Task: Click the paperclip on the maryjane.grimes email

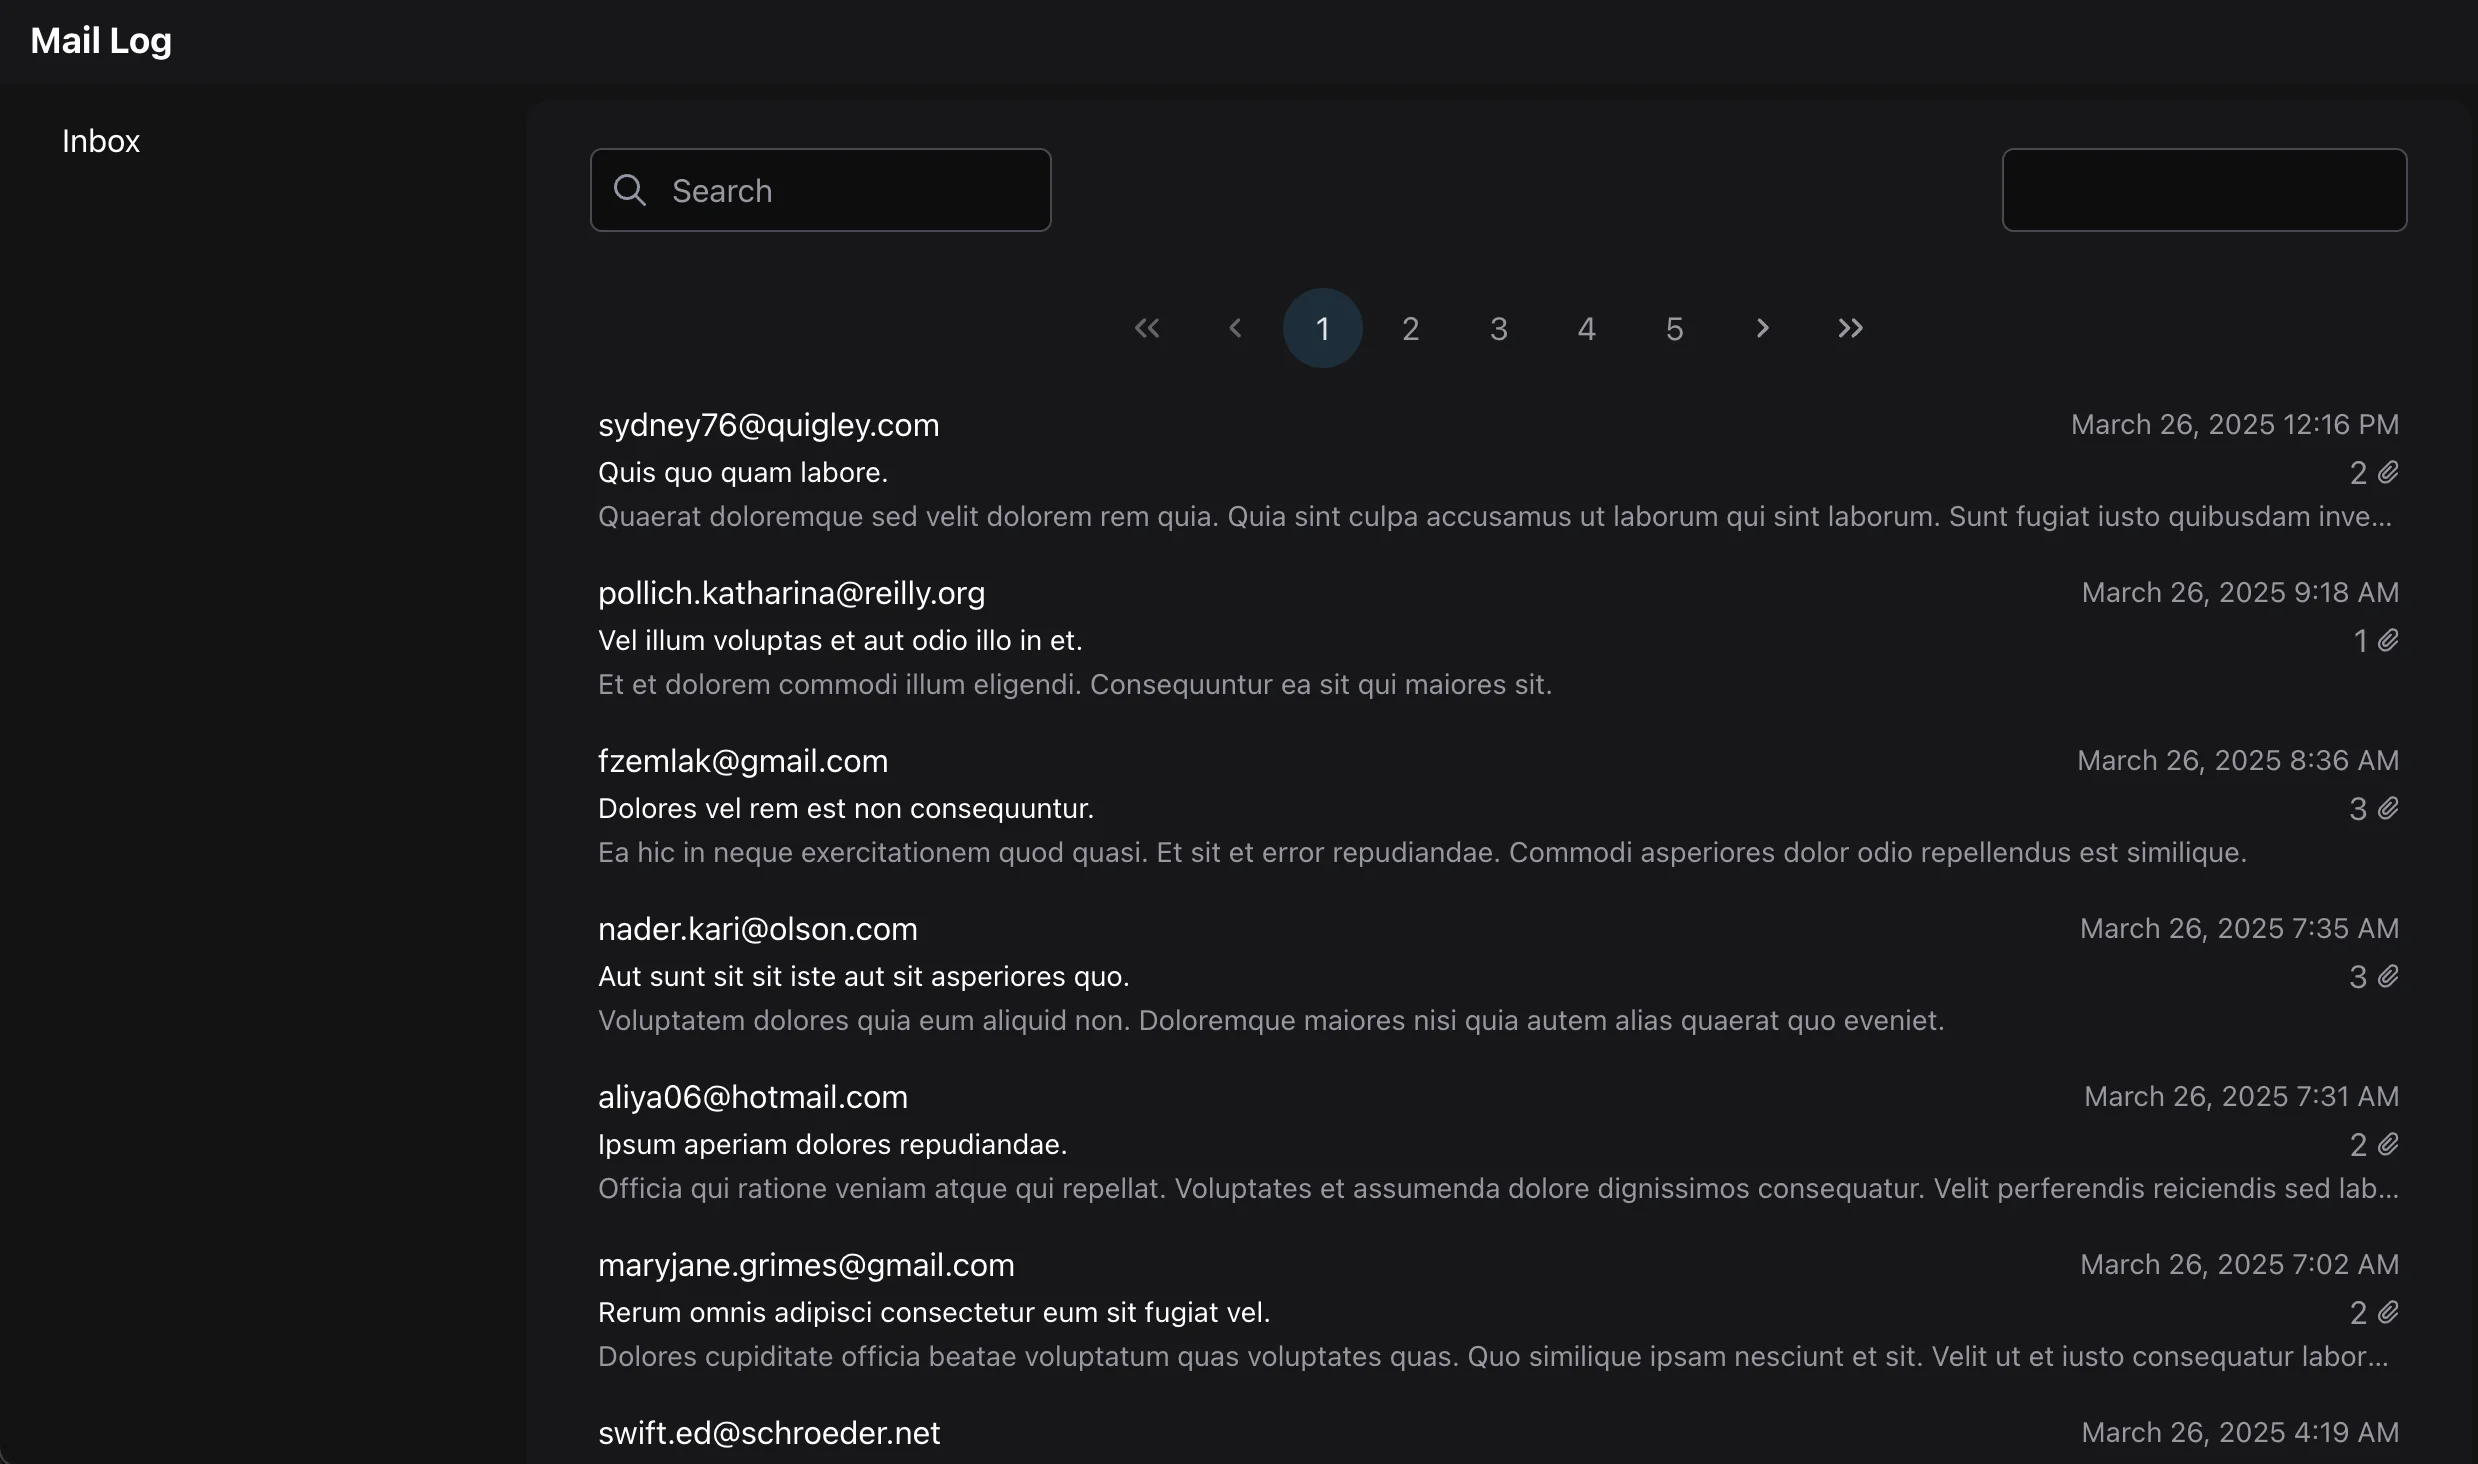Action: (2388, 1312)
